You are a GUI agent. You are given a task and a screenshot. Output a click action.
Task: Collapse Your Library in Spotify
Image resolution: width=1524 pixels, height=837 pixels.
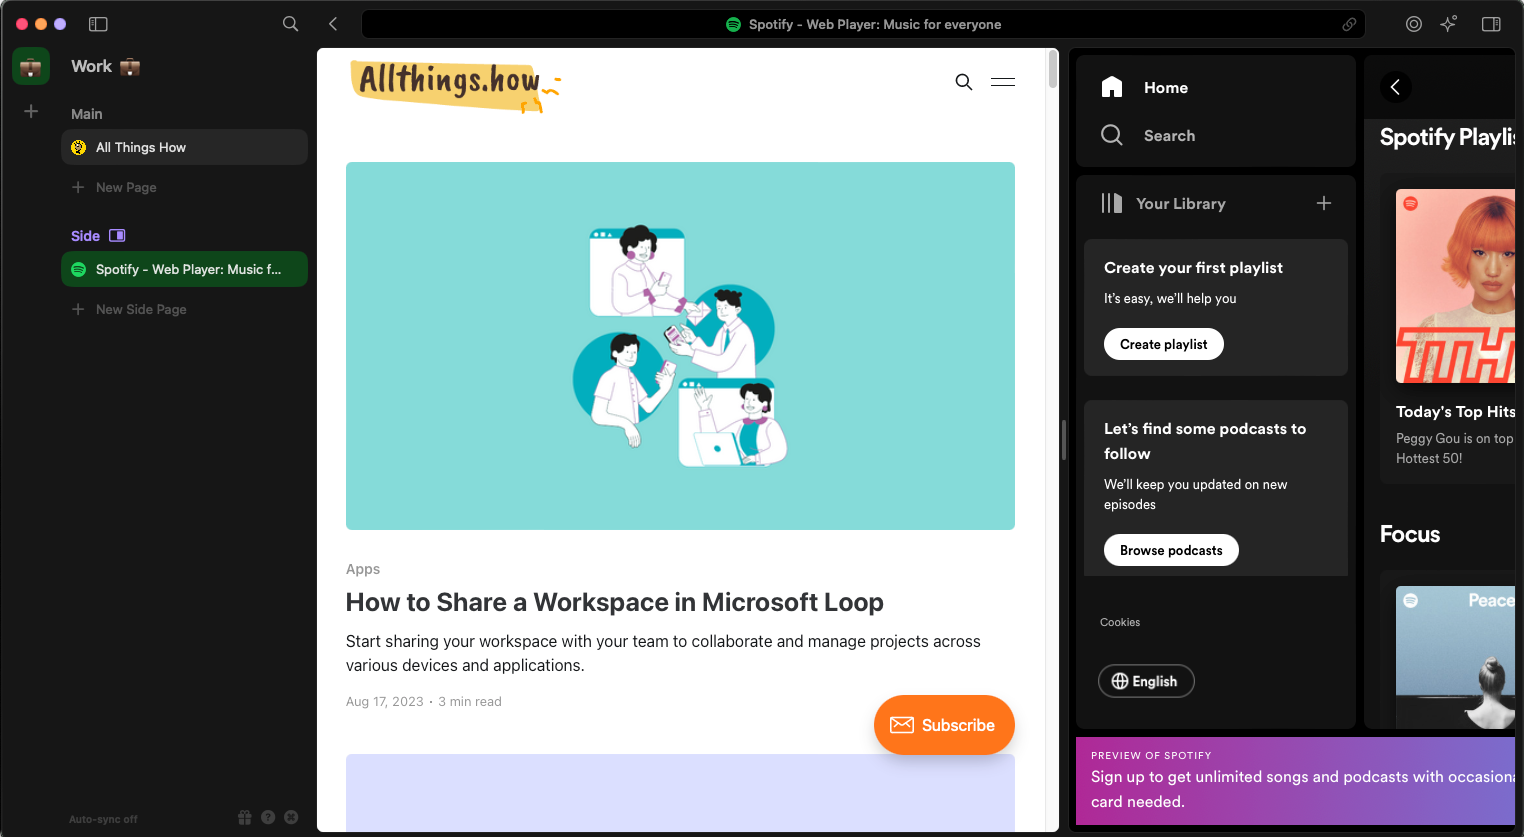tap(1163, 203)
